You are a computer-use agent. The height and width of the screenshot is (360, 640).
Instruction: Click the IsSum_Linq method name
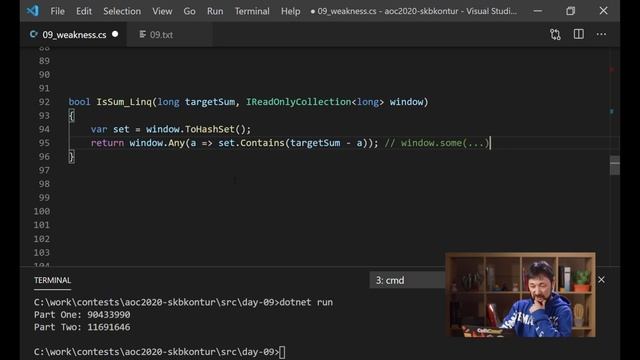point(124,102)
